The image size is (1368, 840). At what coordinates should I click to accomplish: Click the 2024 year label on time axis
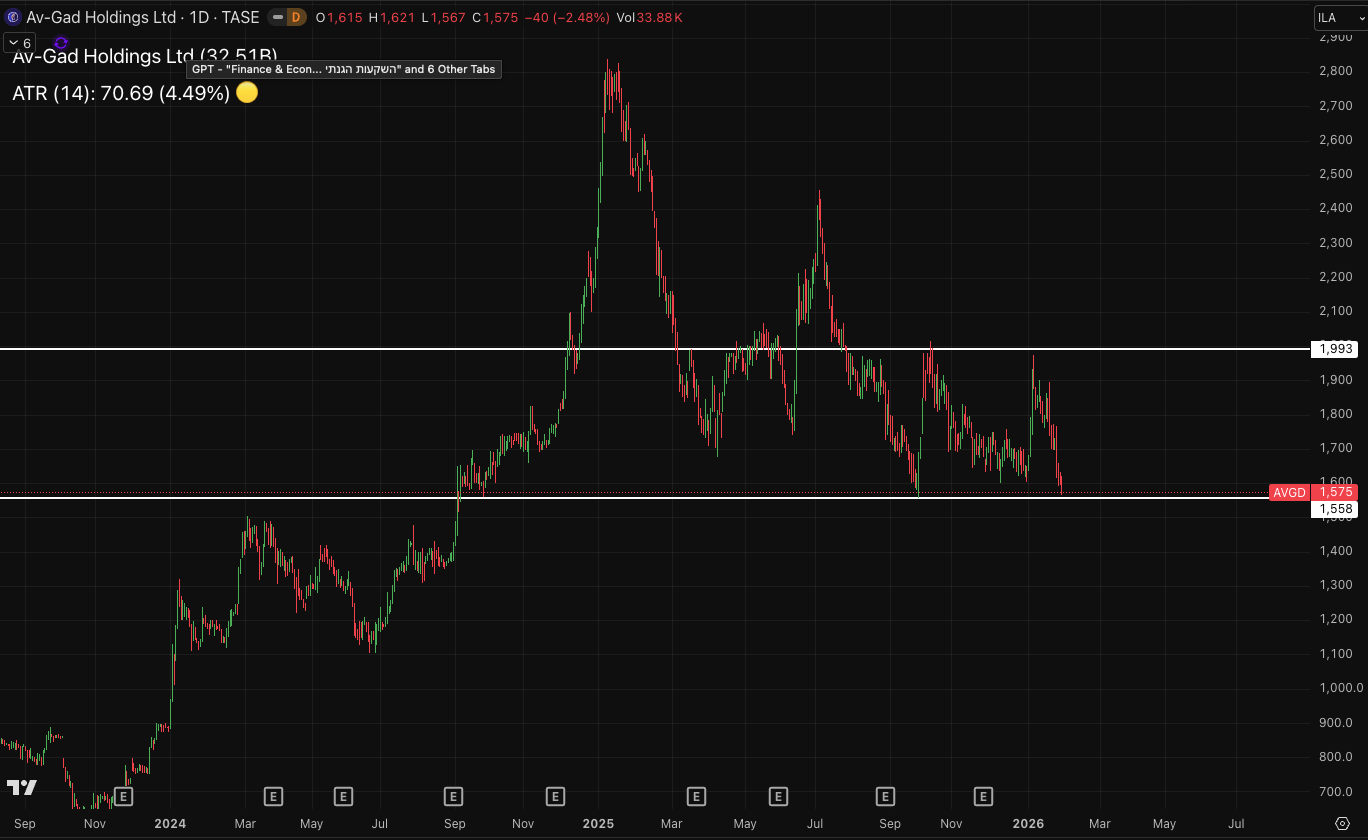click(169, 824)
